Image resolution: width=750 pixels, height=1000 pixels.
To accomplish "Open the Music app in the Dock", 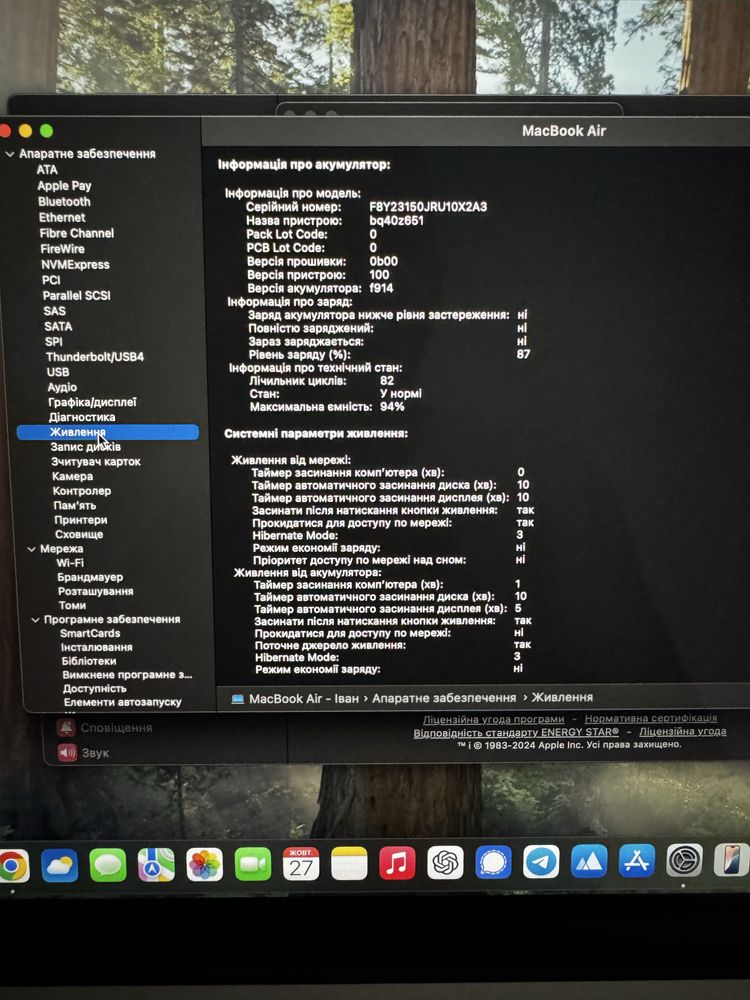I will [397, 862].
